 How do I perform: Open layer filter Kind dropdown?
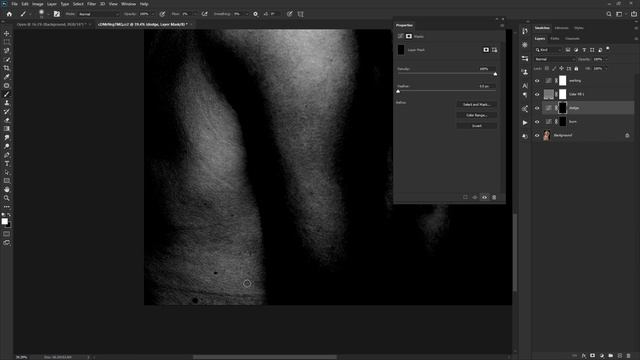549,50
